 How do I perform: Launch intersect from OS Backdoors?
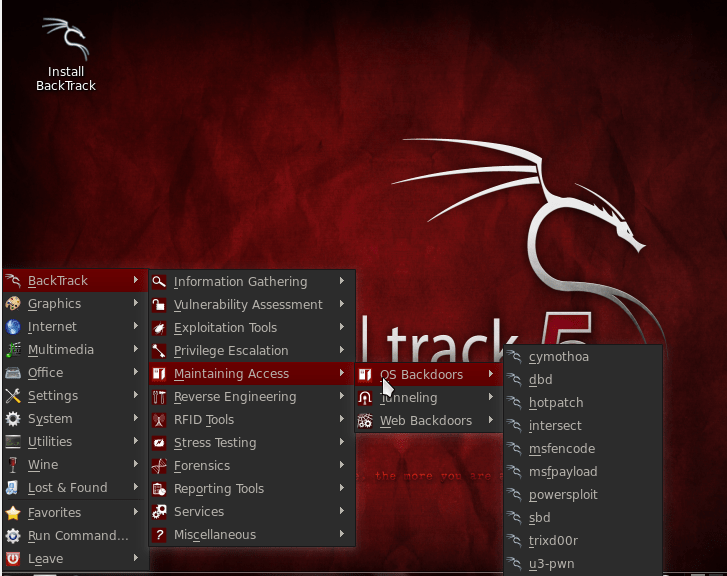(583, 426)
